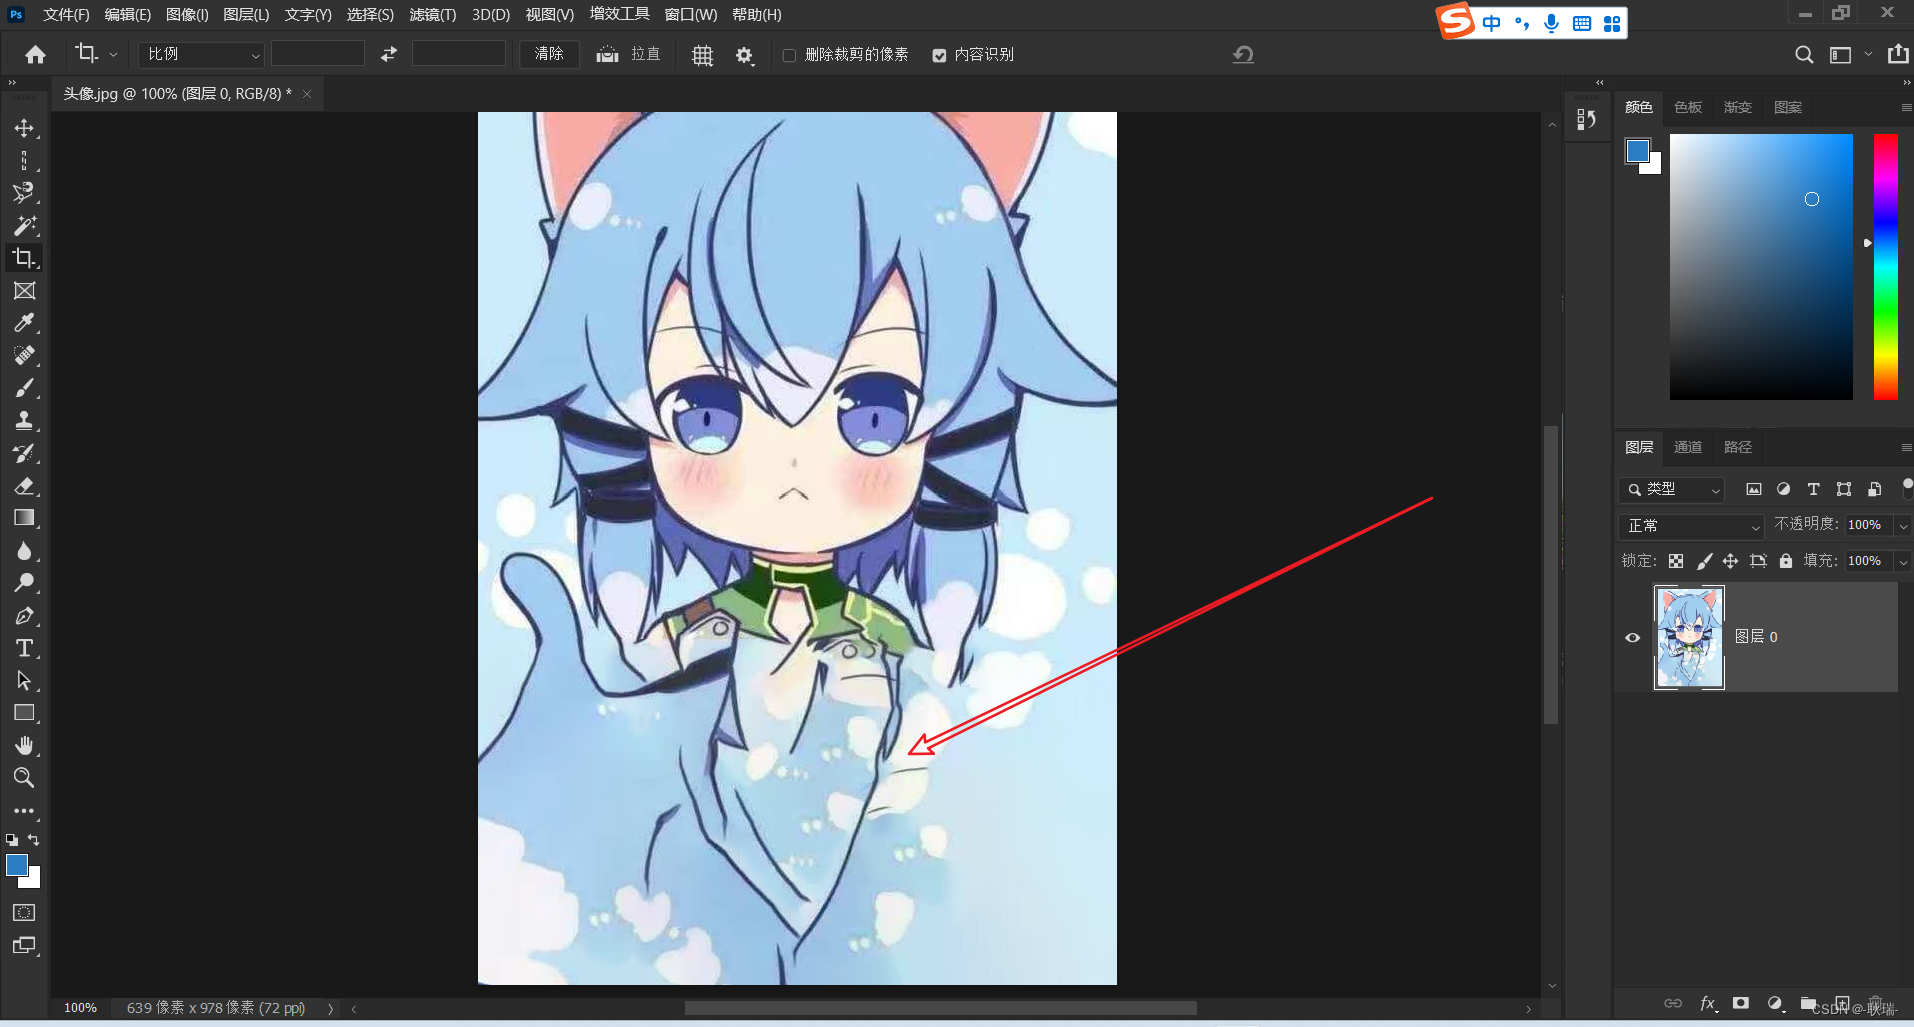Click the foreground color swatch in Color panel
This screenshot has height=1027, width=1914.
pyautogui.click(x=1637, y=151)
